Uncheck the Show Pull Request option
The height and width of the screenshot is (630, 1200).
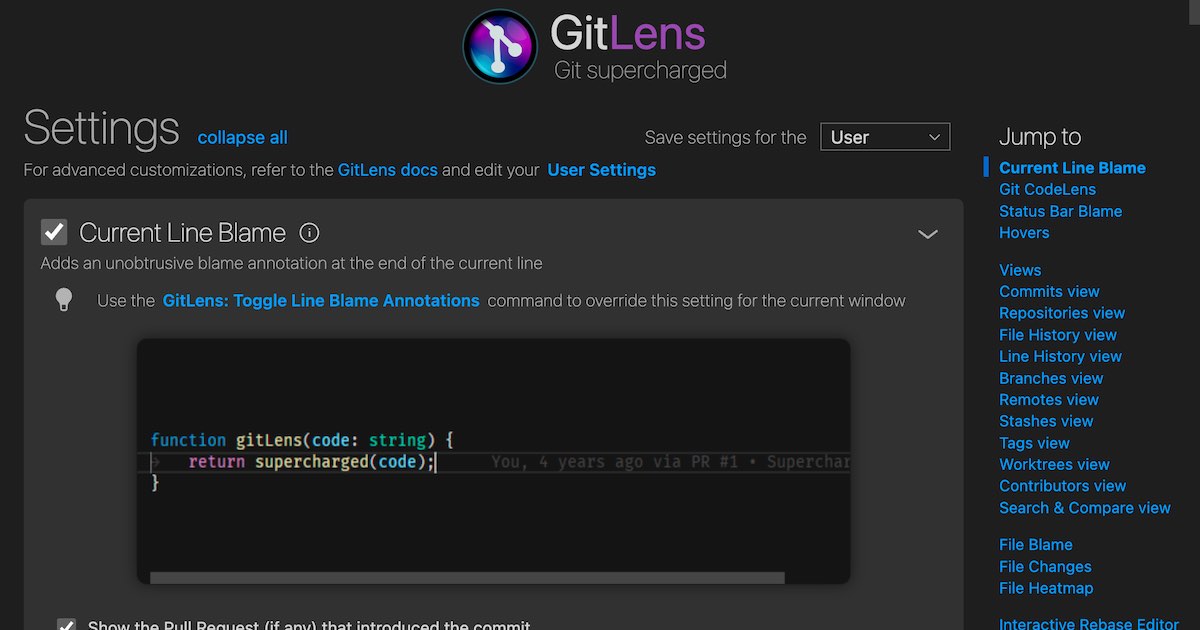tap(66, 624)
